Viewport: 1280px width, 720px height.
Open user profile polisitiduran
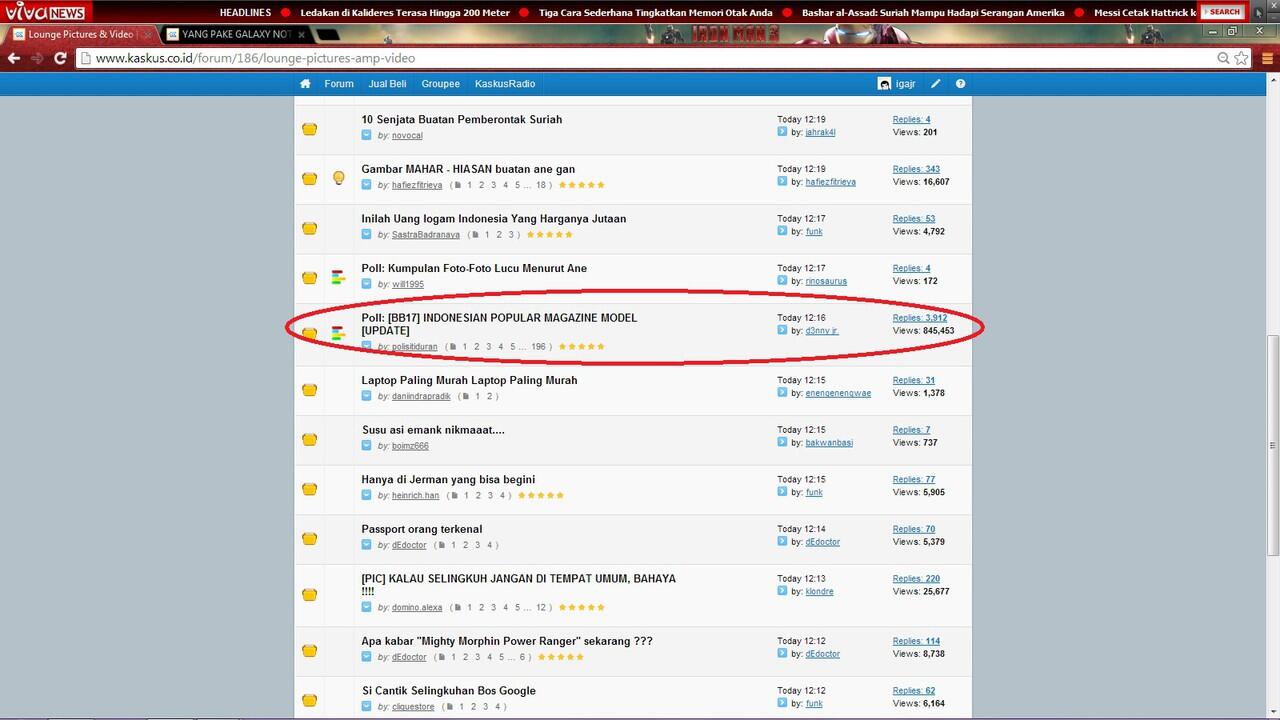415,347
